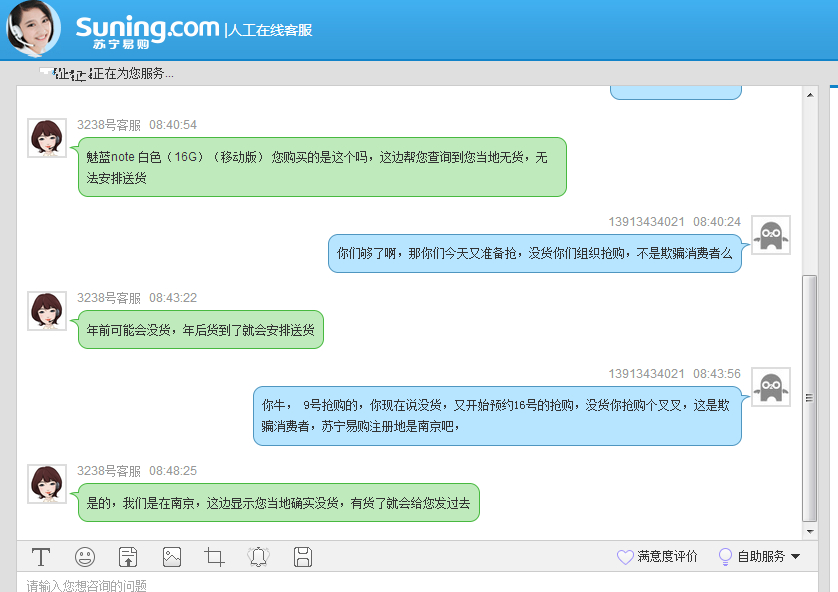838x592 pixels.
Task: Click agent avatar beside 08:43:22 message
Action: 47,311
